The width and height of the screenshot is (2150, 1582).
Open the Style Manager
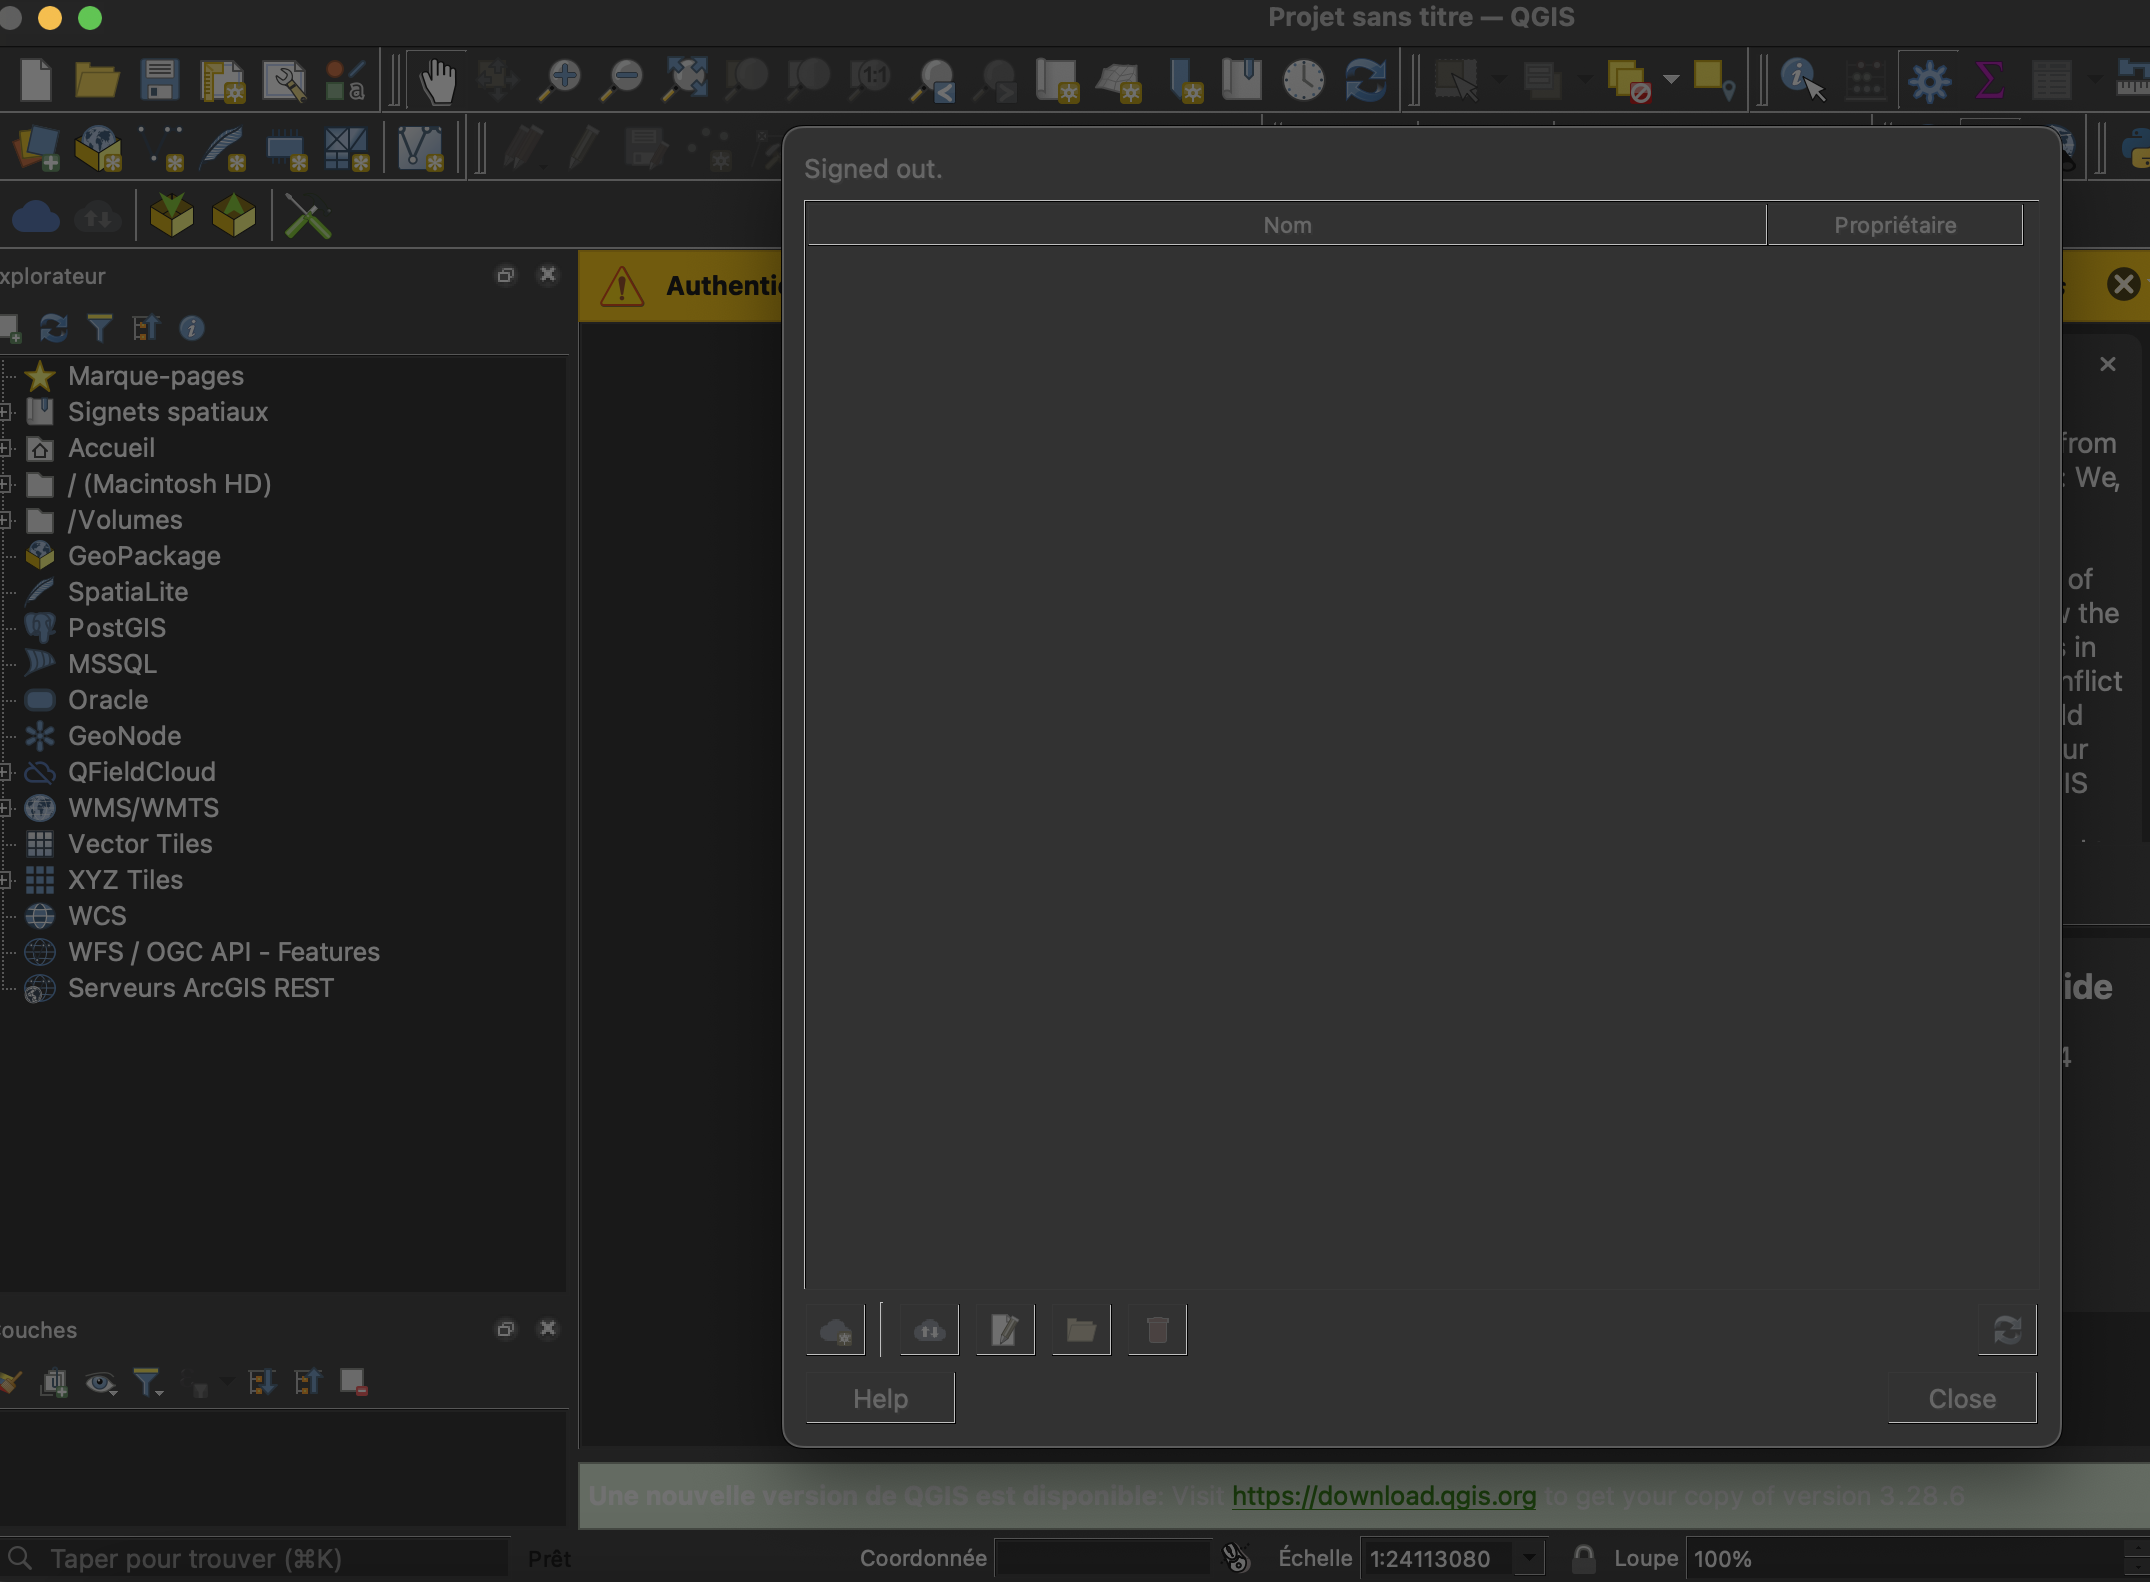click(x=344, y=80)
